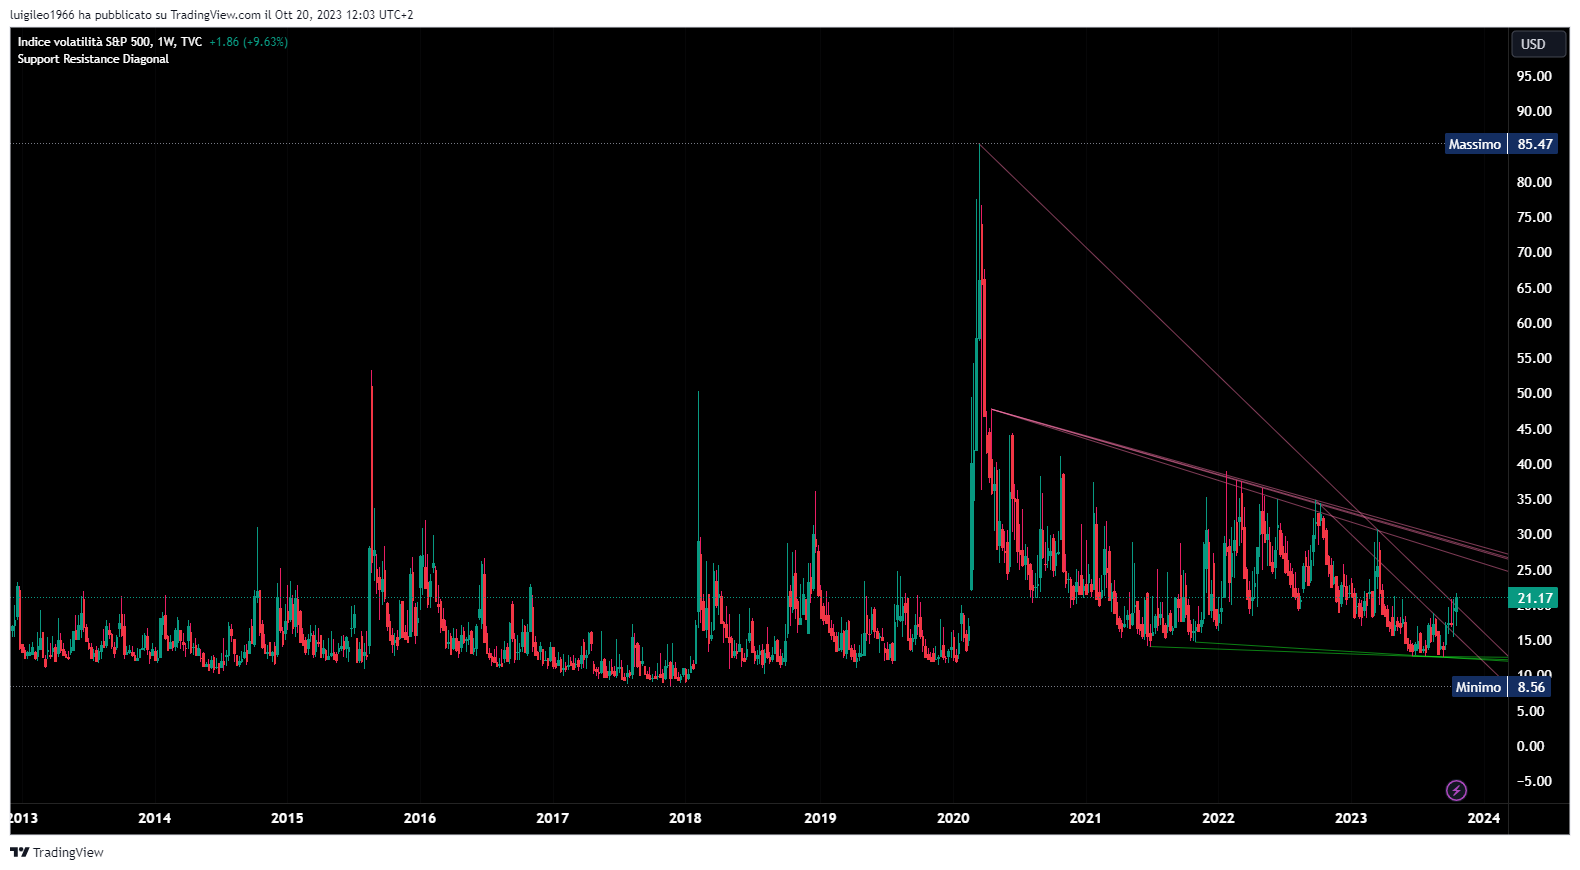The width and height of the screenshot is (1580, 870).
Task: Click the 2014 label on the time axis
Action: tap(154, 818)
